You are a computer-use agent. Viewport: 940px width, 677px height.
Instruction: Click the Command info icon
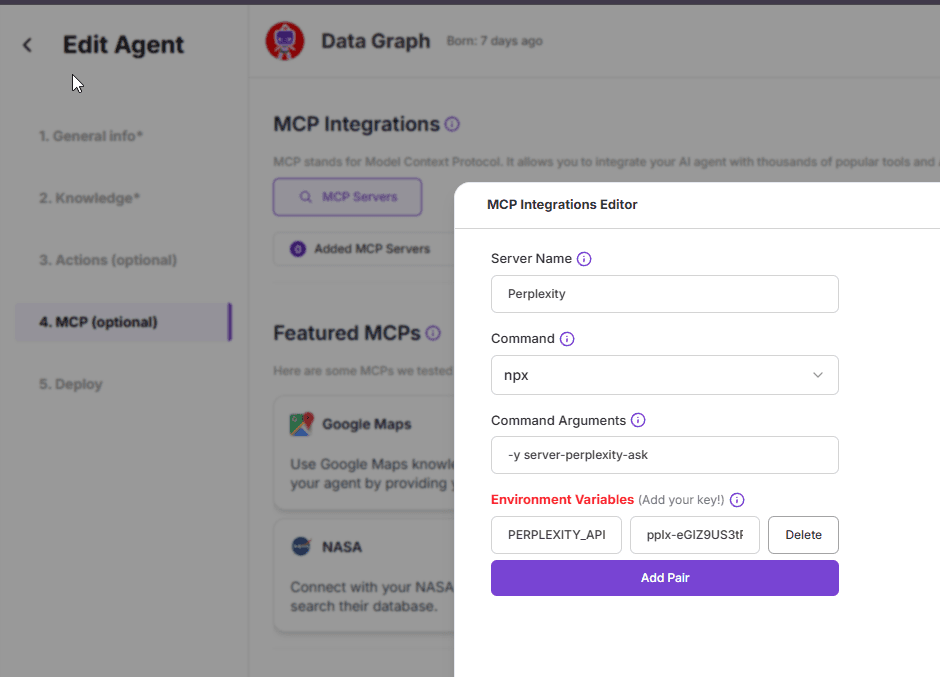(567, 339)
